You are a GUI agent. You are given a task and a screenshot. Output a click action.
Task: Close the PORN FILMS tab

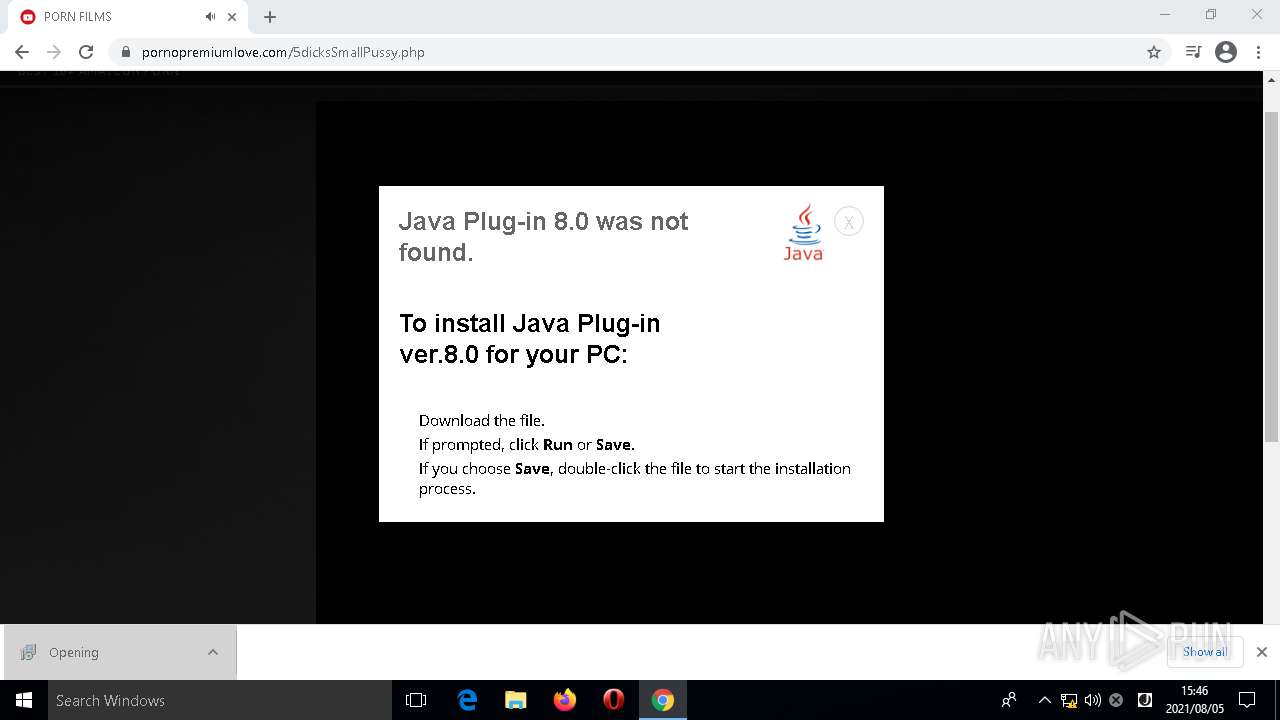coord(232,17)
